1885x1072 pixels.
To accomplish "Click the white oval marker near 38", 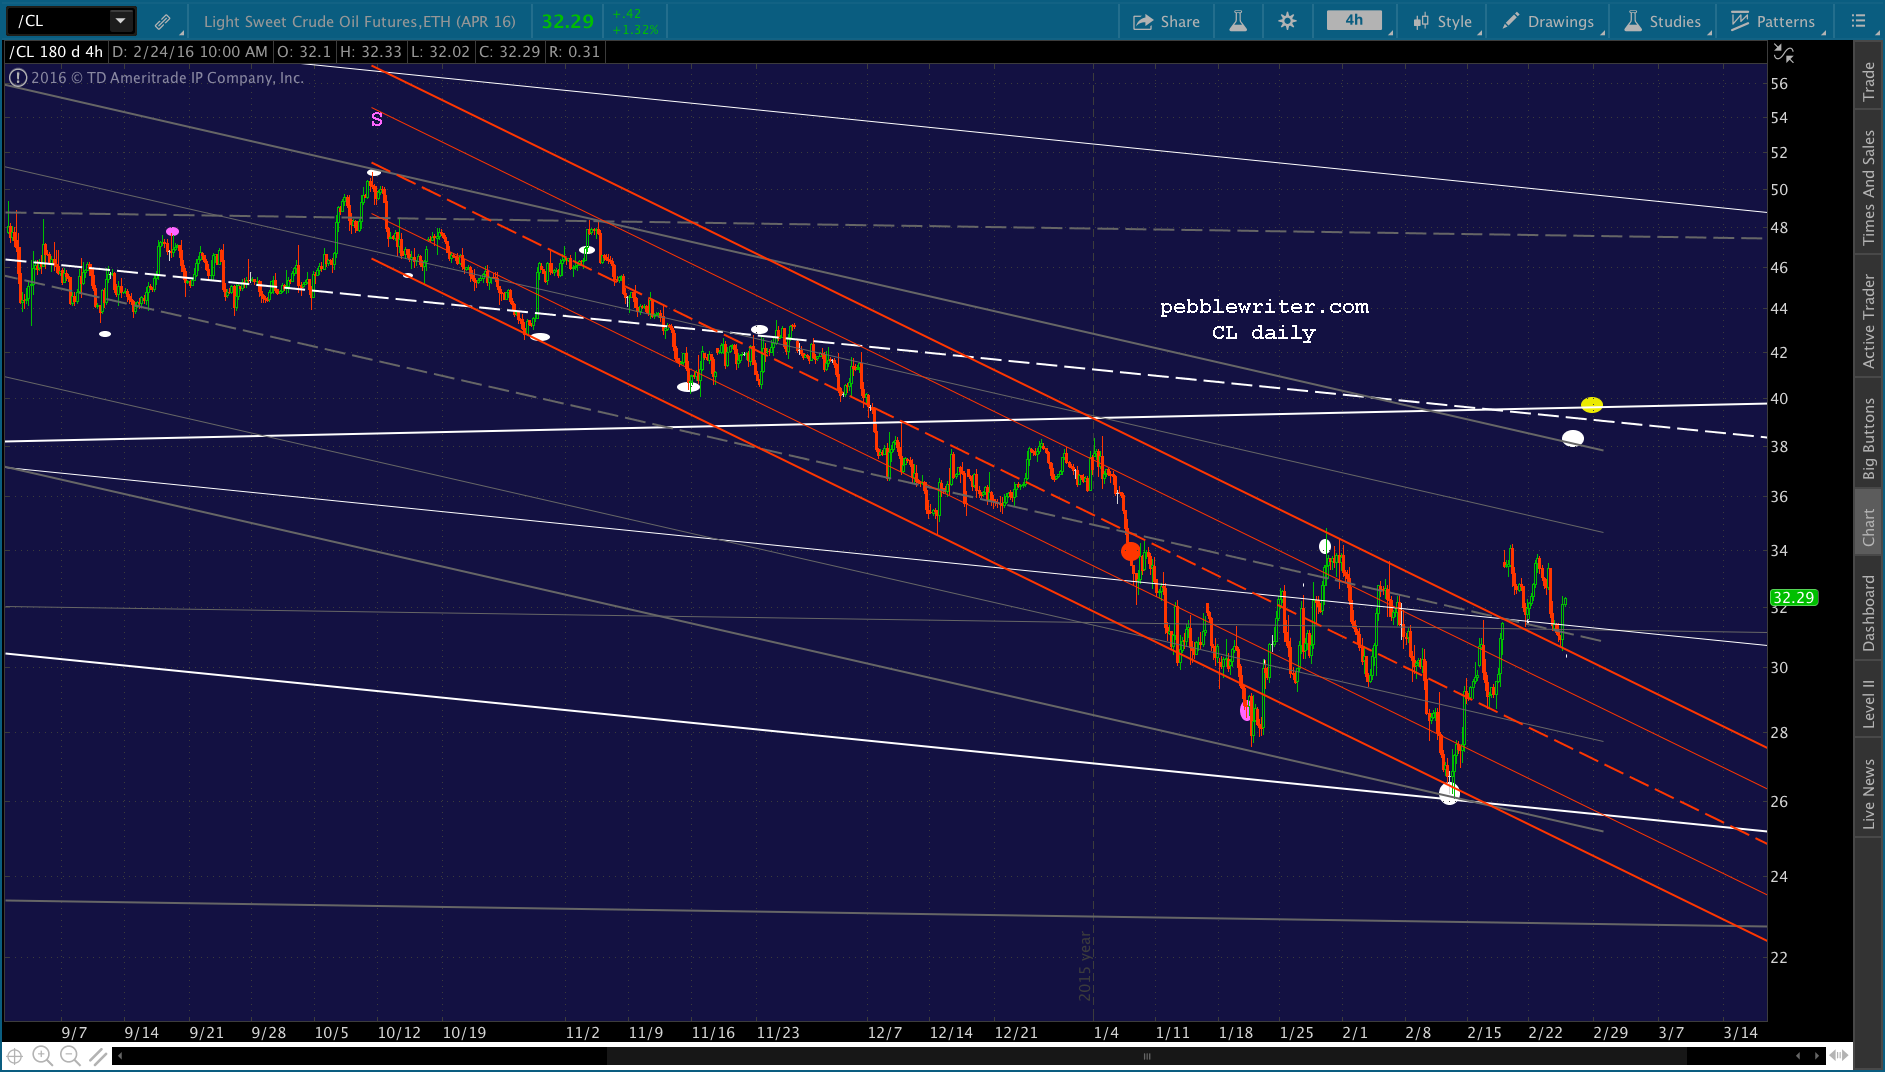I will click(1573, 438).
